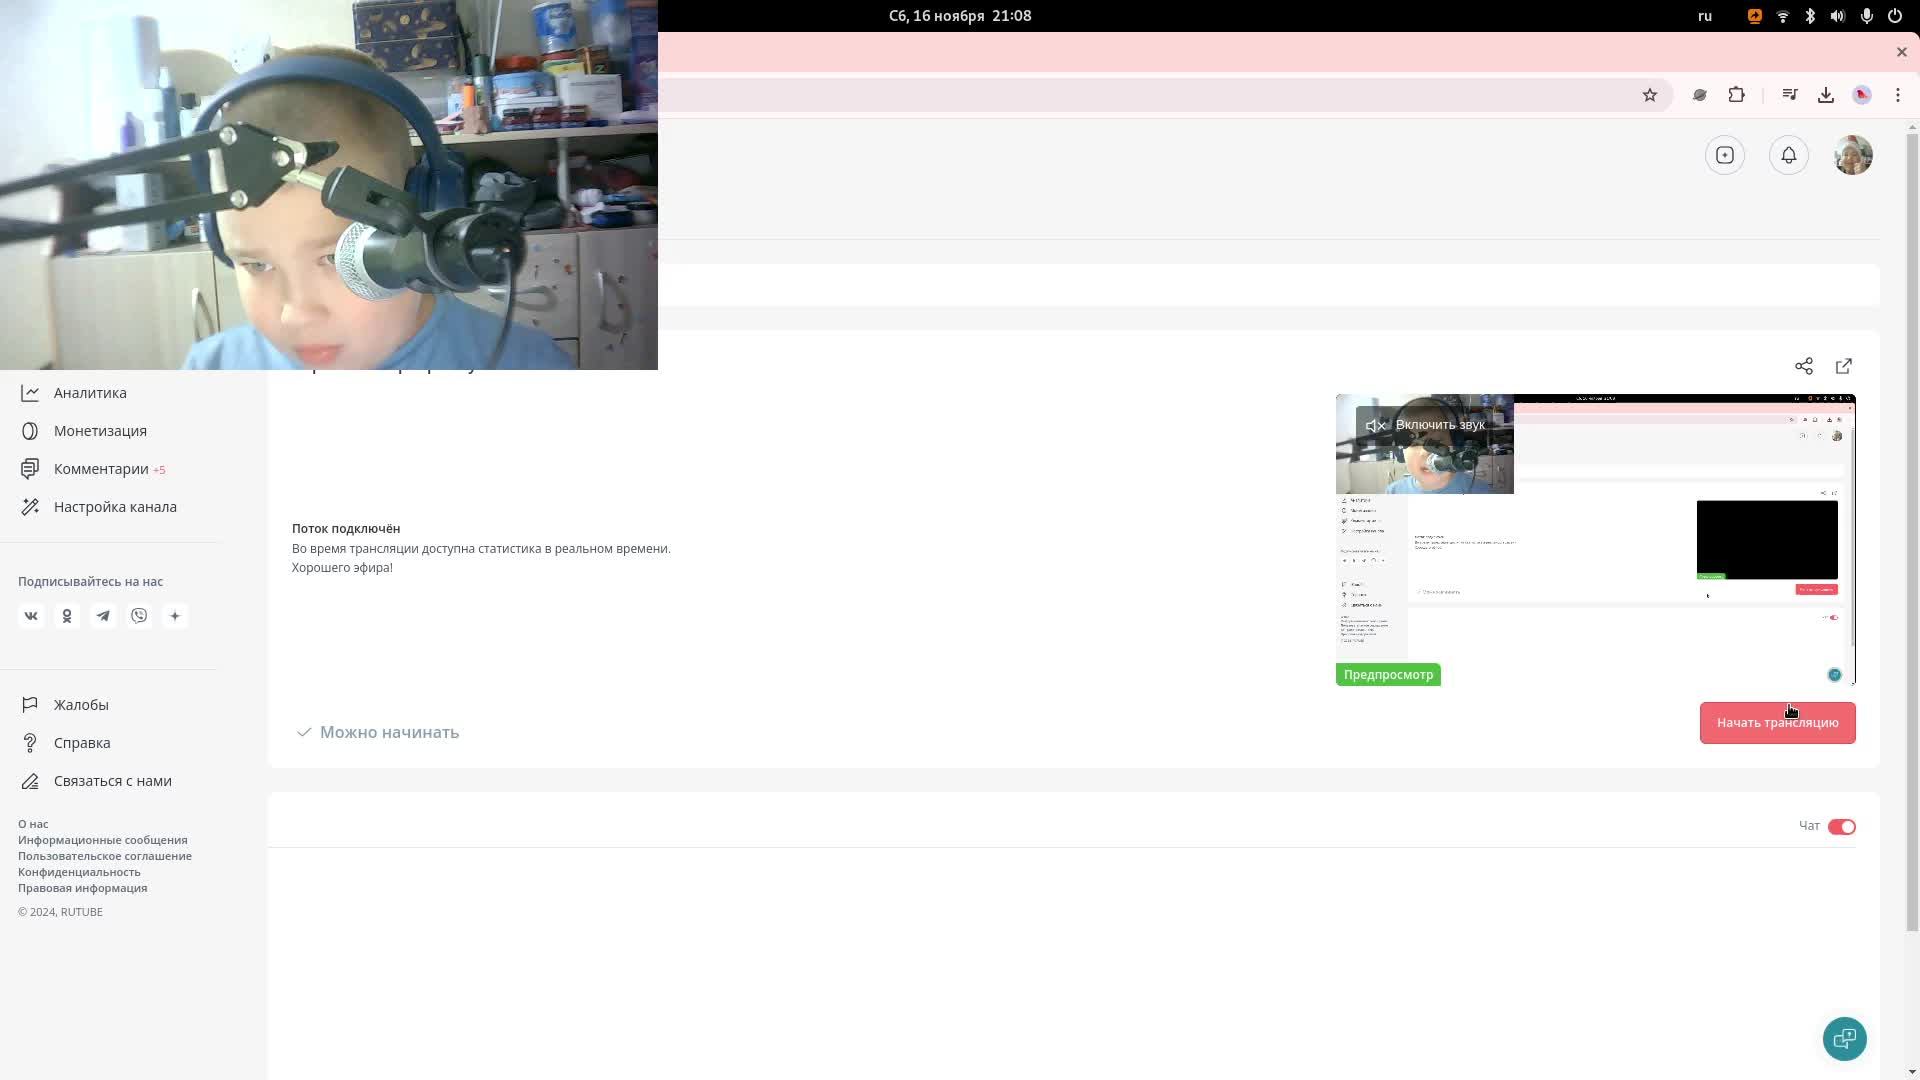The image size is (1920, 1080).
Task: Open browser extensions puzzle icon
Action: (1736, 95)
